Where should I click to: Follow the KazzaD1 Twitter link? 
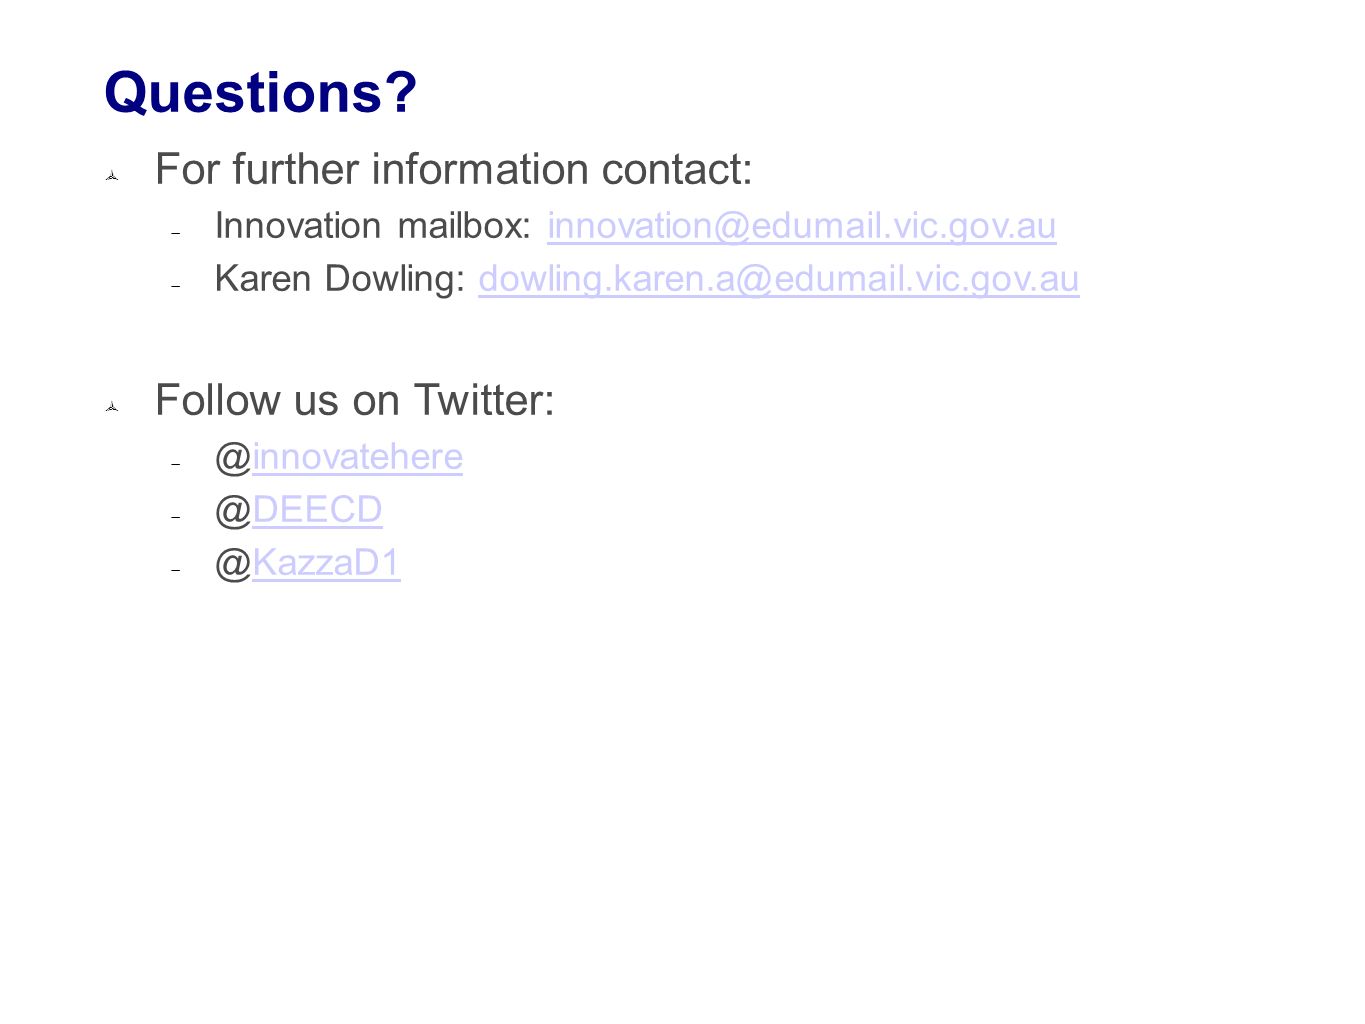(x=326, y=564)
